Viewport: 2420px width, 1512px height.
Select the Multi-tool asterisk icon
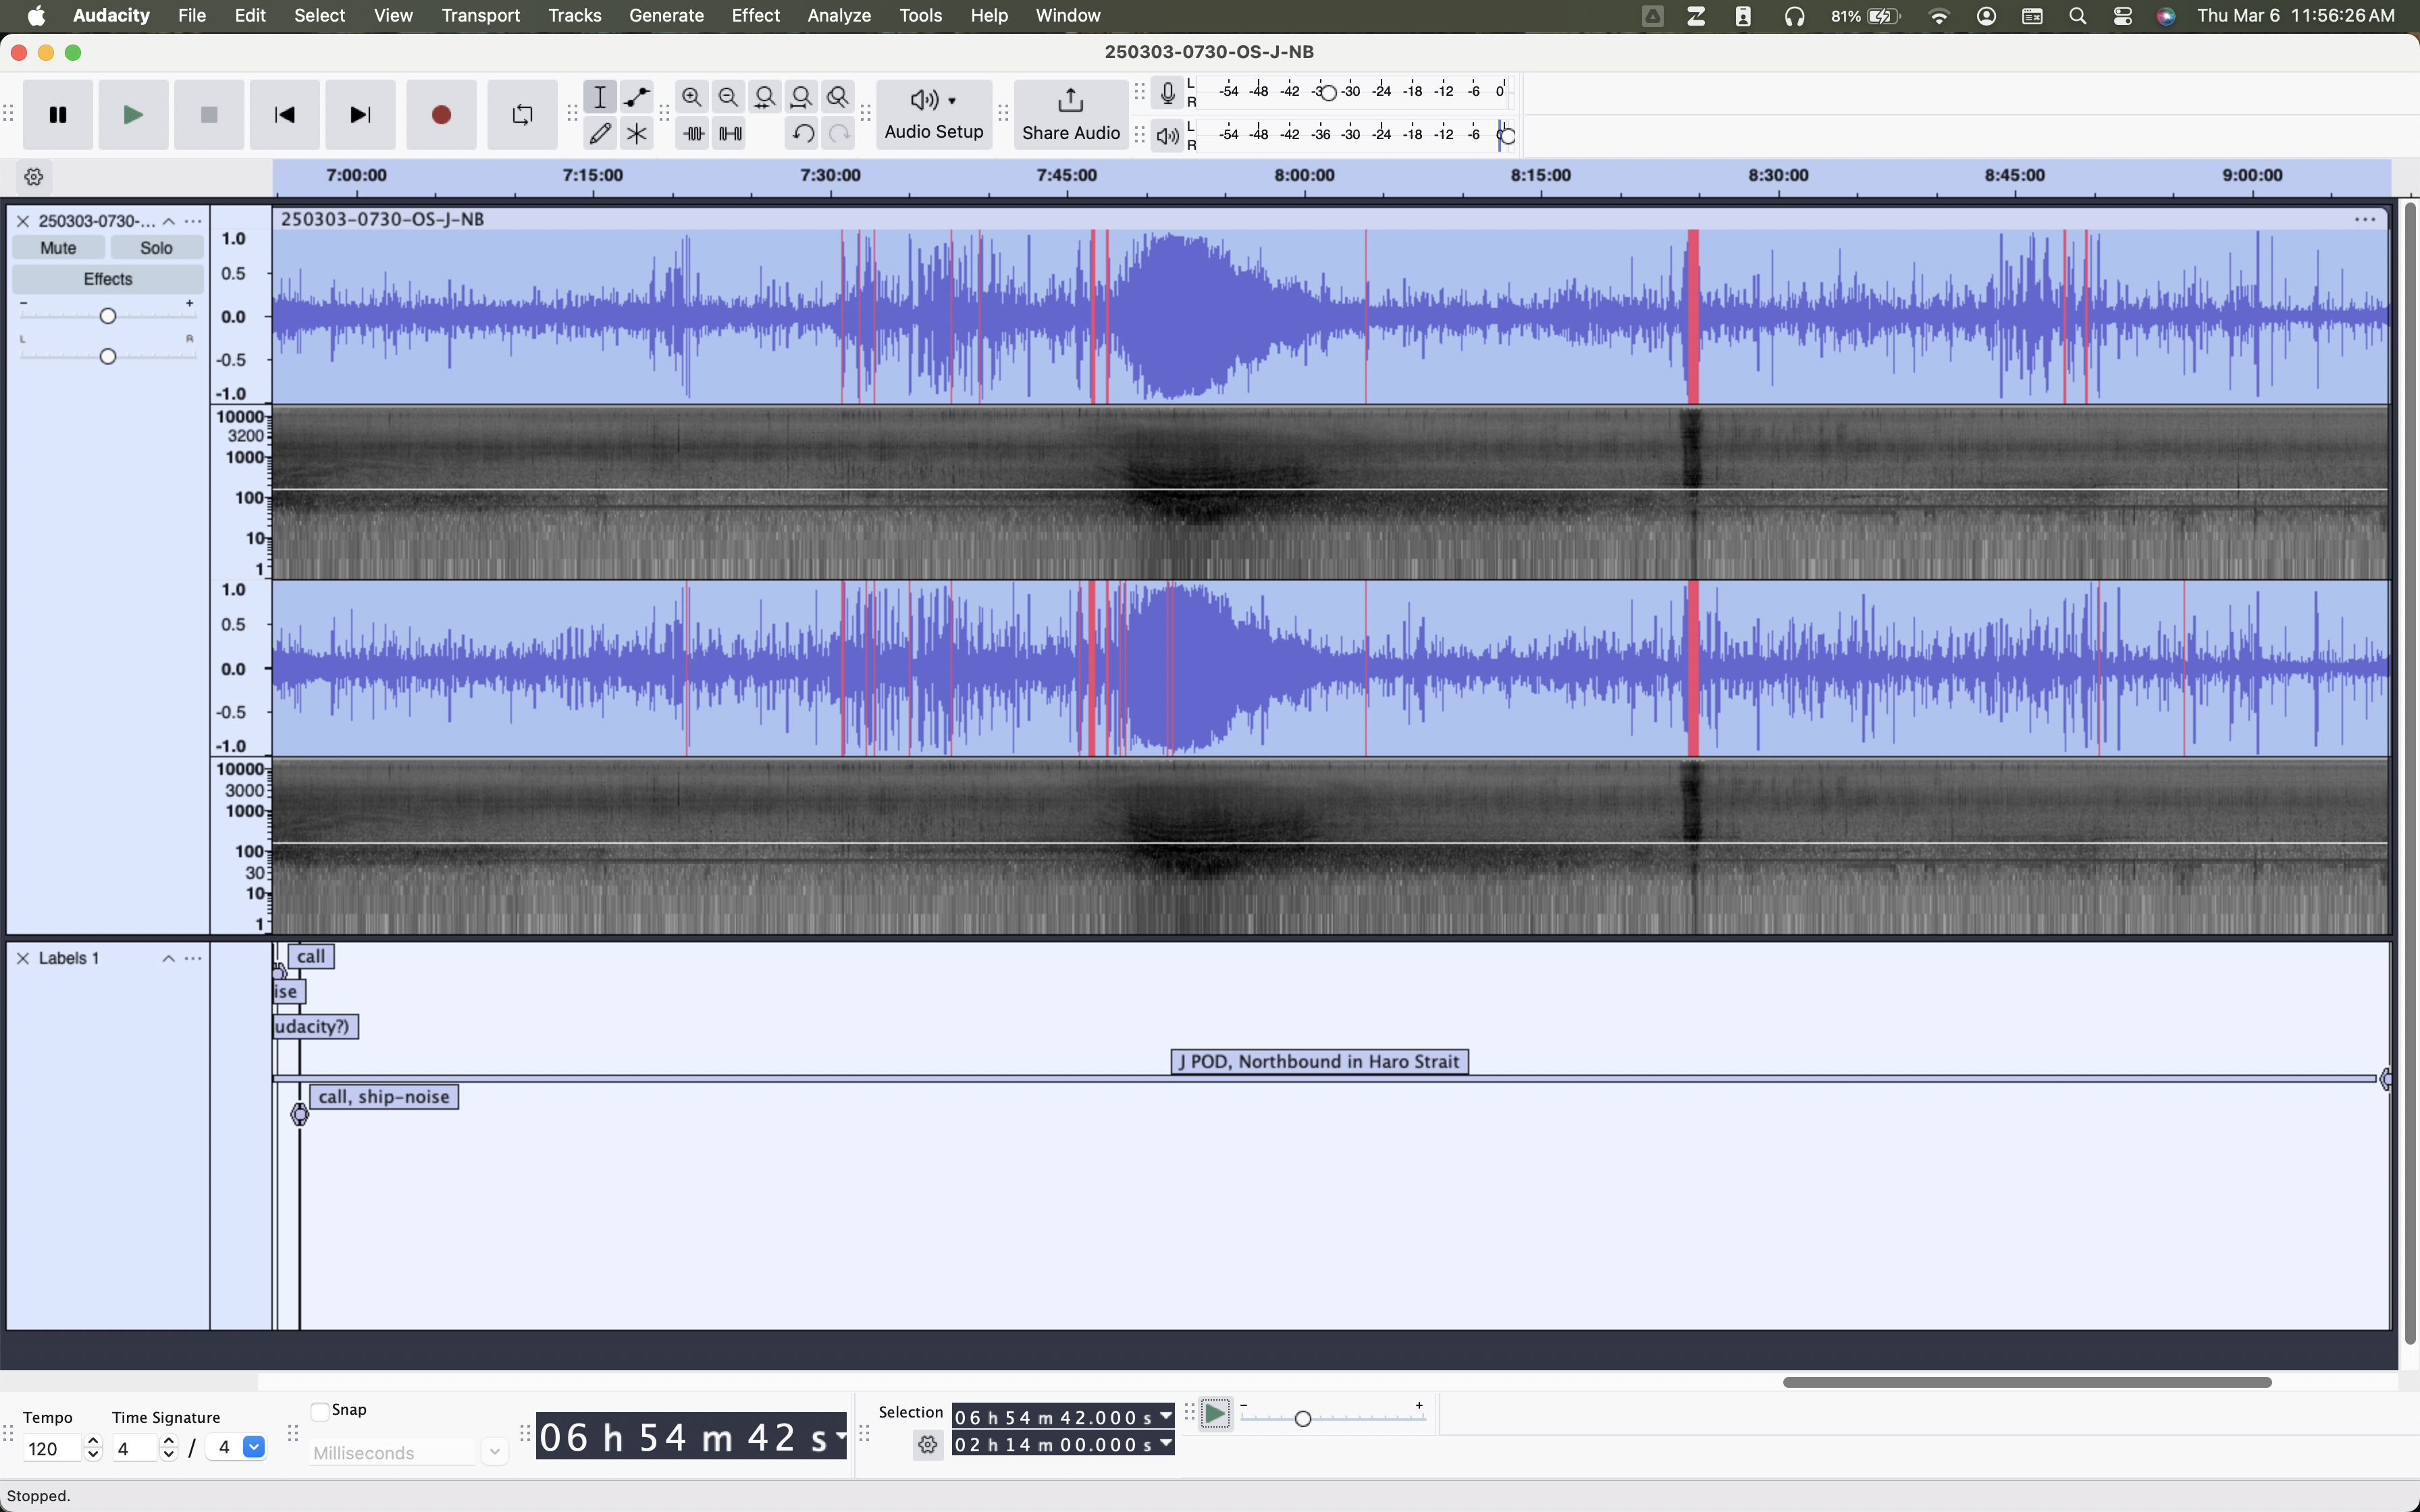tap(636, 133)
